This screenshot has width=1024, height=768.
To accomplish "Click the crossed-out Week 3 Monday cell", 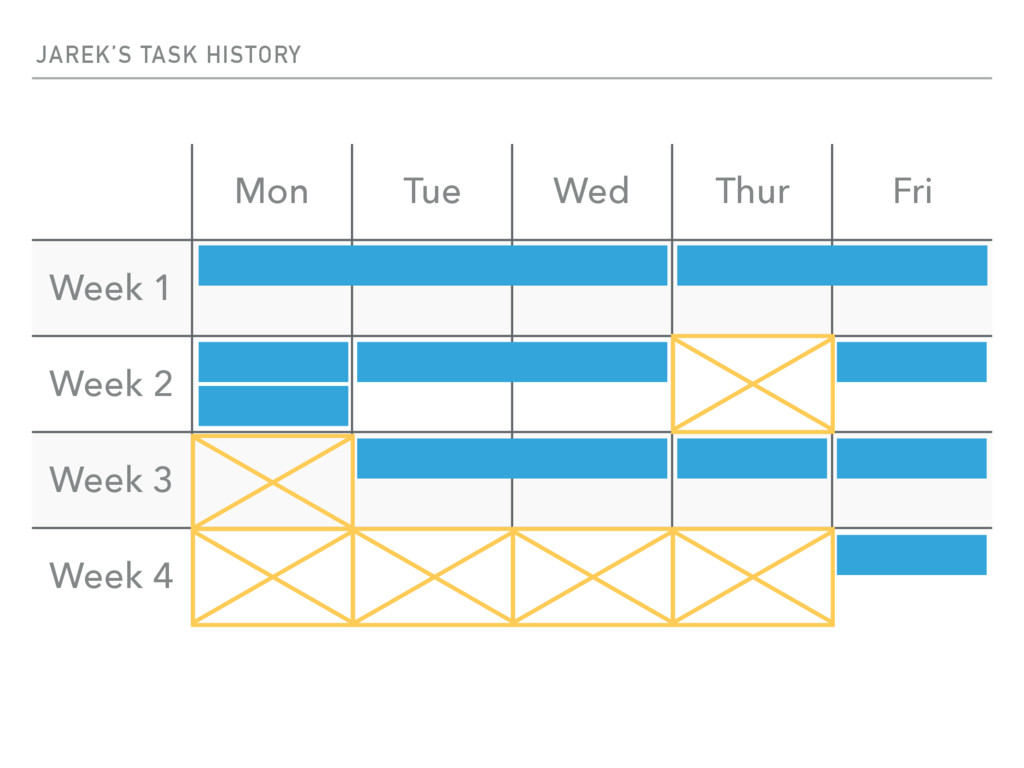I will (272, 481).
